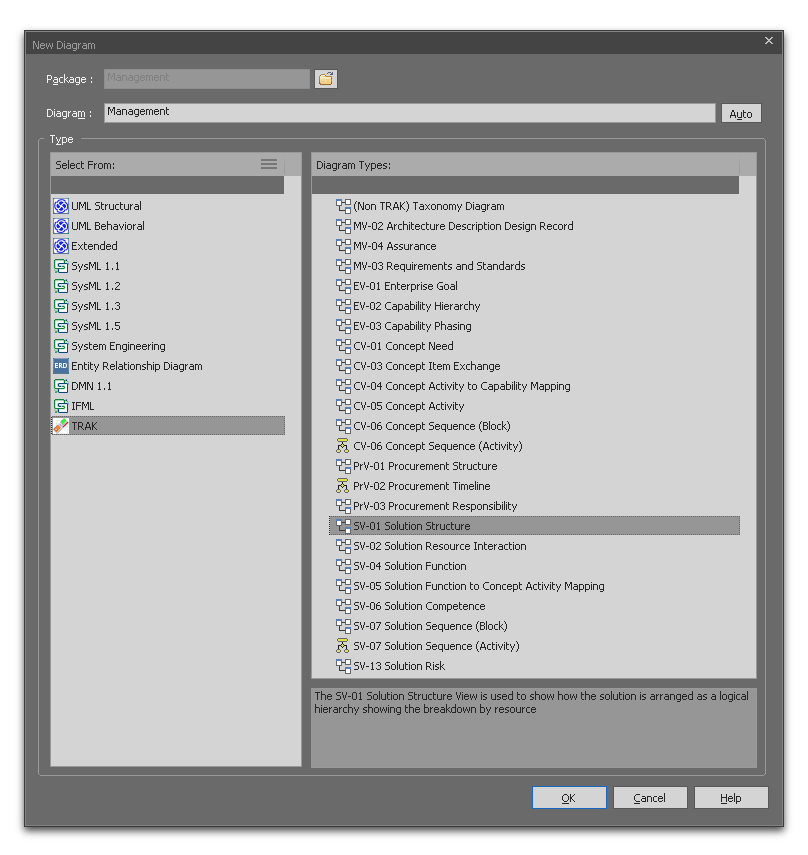Image resolution: width=808 pixels, height=855 pixels.
Task: Click the package browse folder icon
Action: point(326,79)
